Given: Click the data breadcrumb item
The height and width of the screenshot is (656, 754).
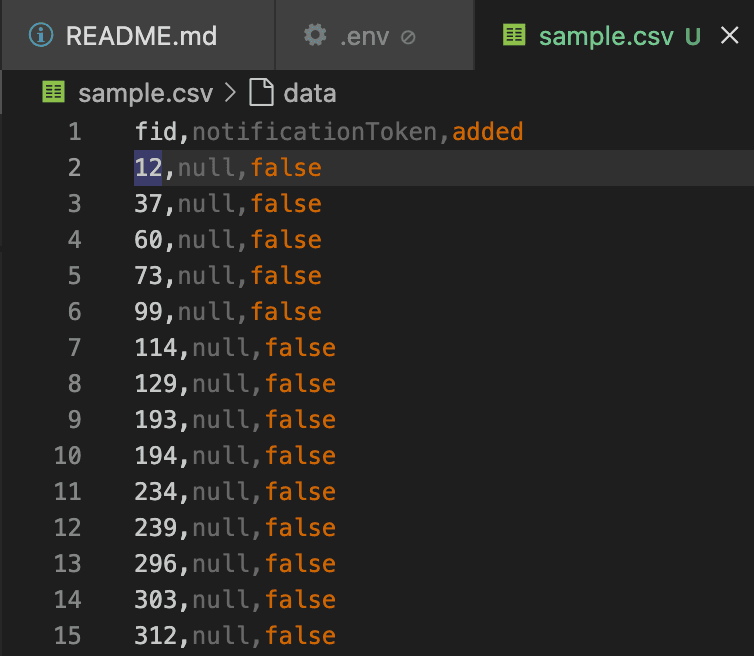Looking at the screenshot, I should tap(310, 93).
